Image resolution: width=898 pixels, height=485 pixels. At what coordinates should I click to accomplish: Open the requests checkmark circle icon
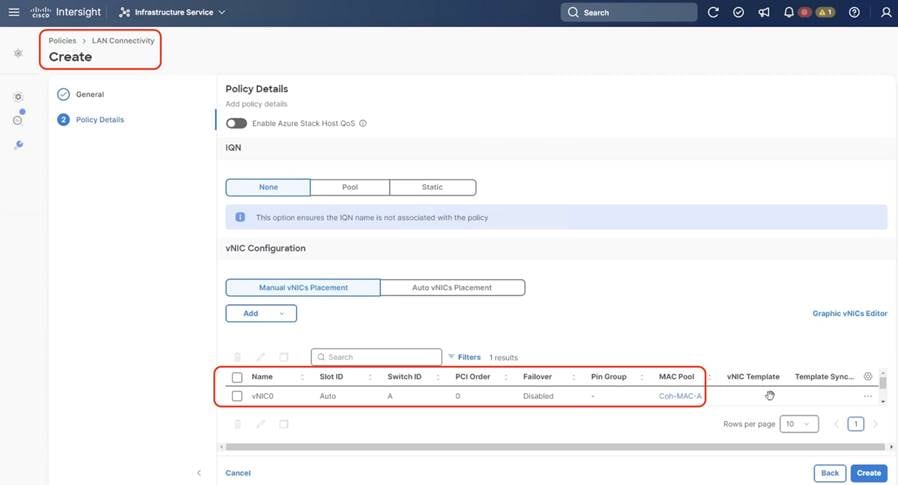coord(738,12)
